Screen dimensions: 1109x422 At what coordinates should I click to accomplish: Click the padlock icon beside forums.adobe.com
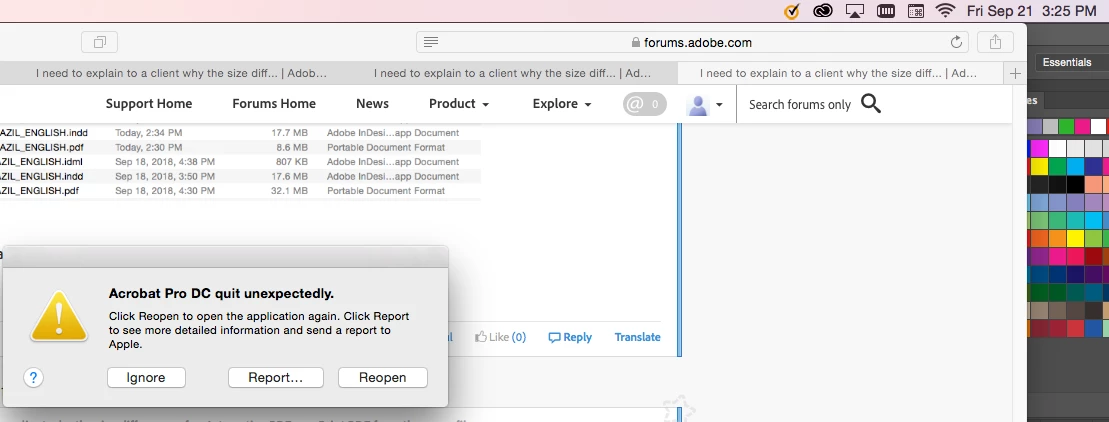635,42
